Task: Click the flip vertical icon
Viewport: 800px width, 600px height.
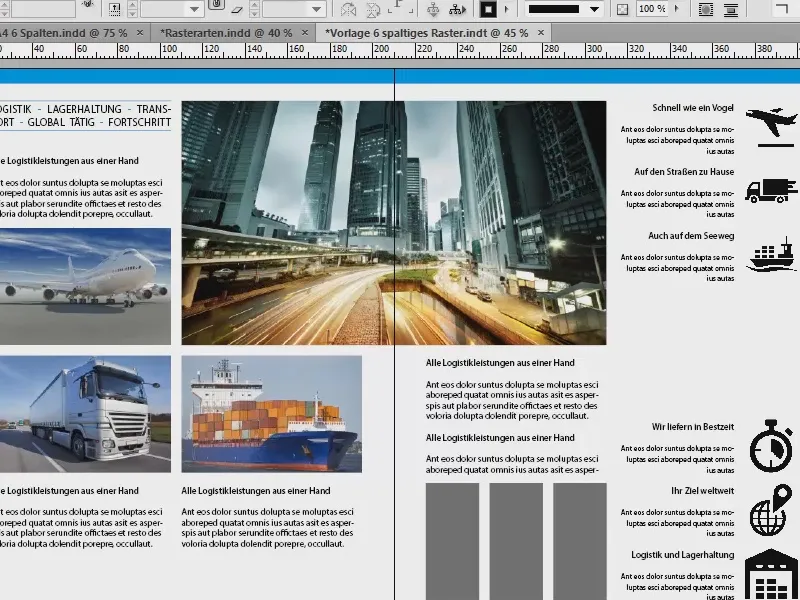Action: pyautogui.click(x=373, y=9)
